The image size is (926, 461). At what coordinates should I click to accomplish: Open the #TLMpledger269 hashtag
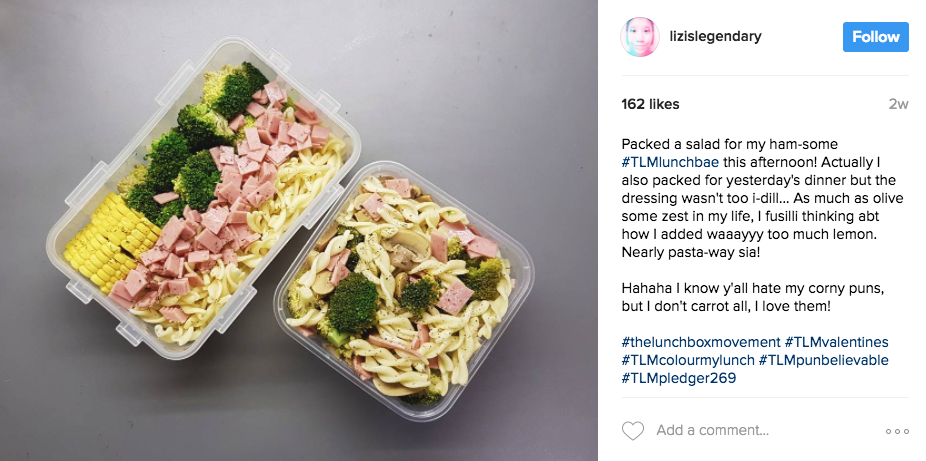tap(679, 378)
